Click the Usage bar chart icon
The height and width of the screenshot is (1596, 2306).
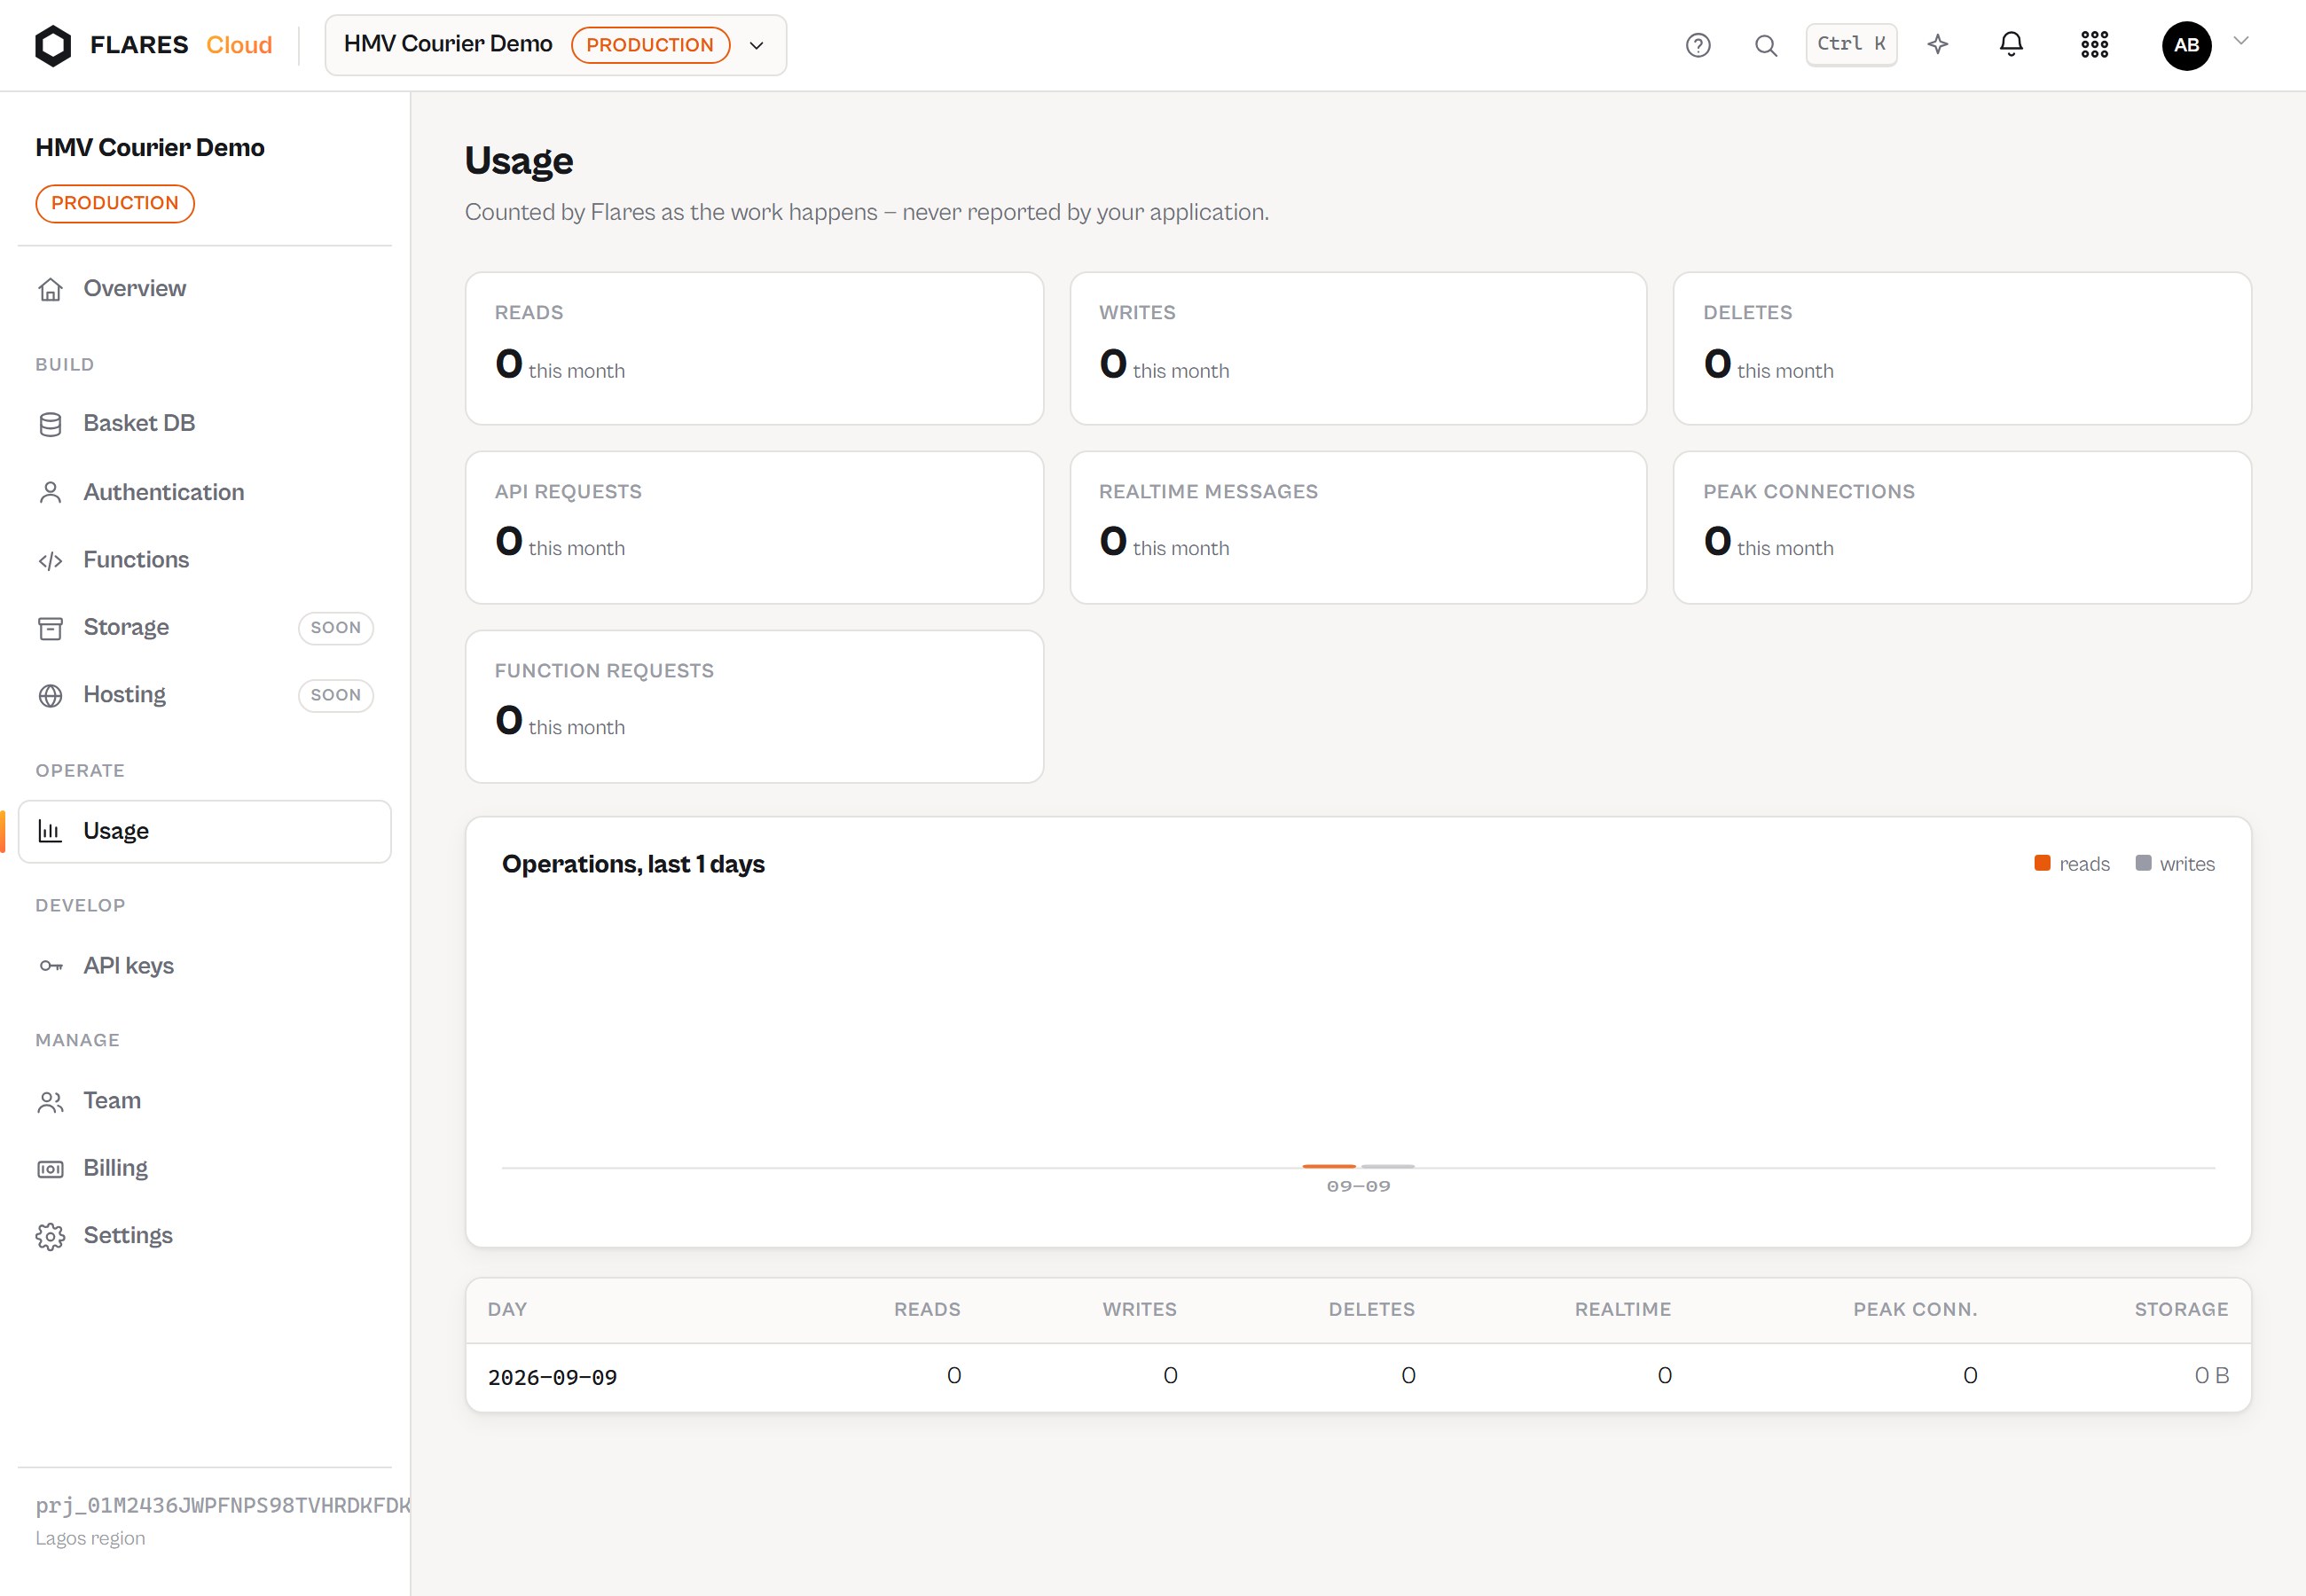50,831
